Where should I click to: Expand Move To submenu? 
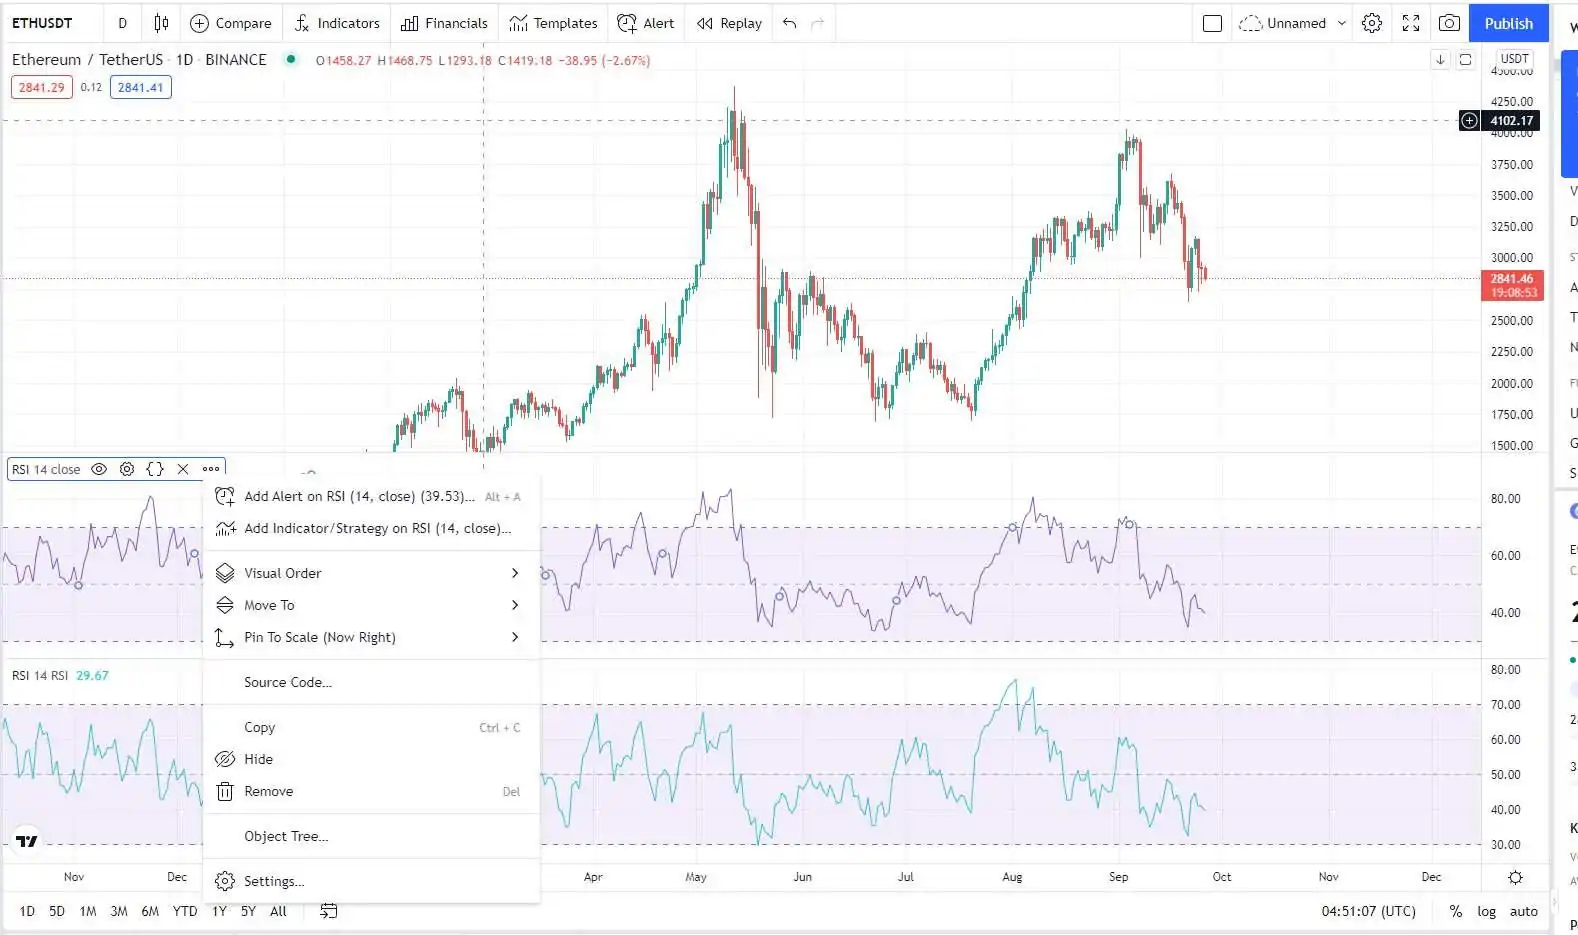click(371, 605)
